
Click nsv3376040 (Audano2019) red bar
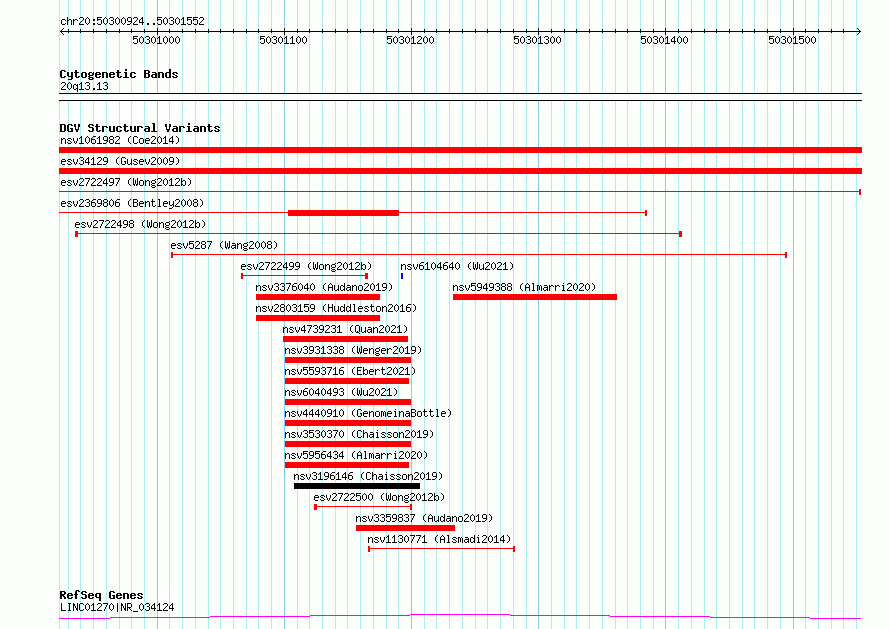[318, 297]
